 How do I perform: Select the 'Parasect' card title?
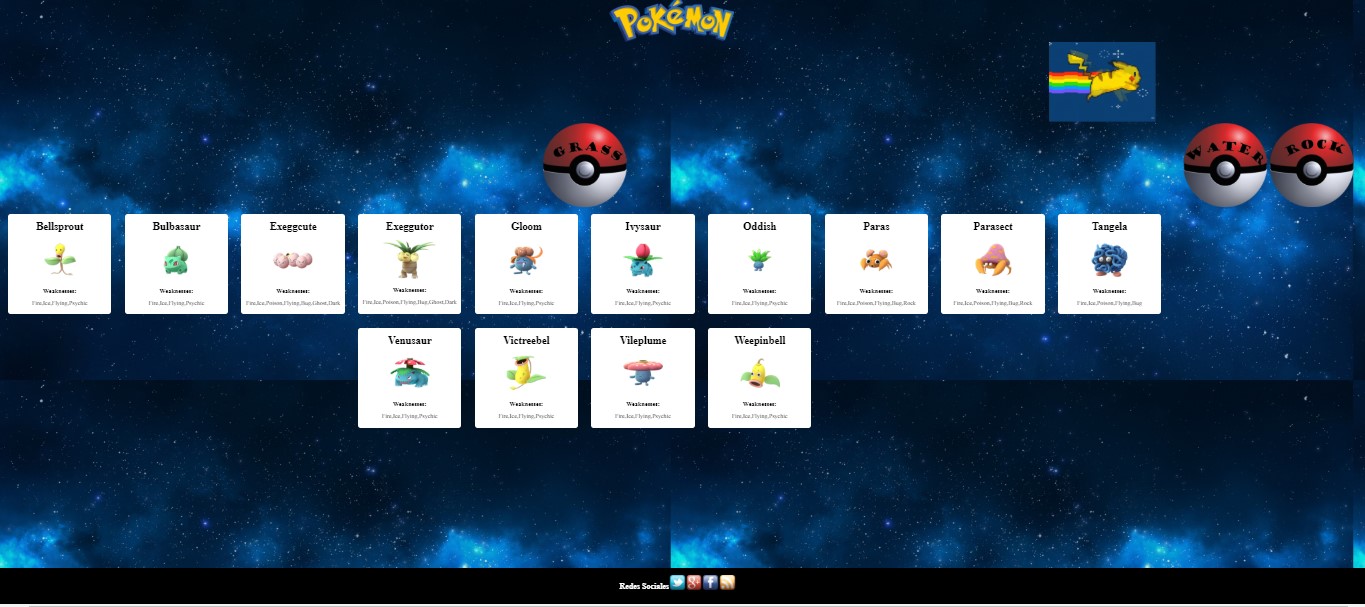[x=993, y=227]
